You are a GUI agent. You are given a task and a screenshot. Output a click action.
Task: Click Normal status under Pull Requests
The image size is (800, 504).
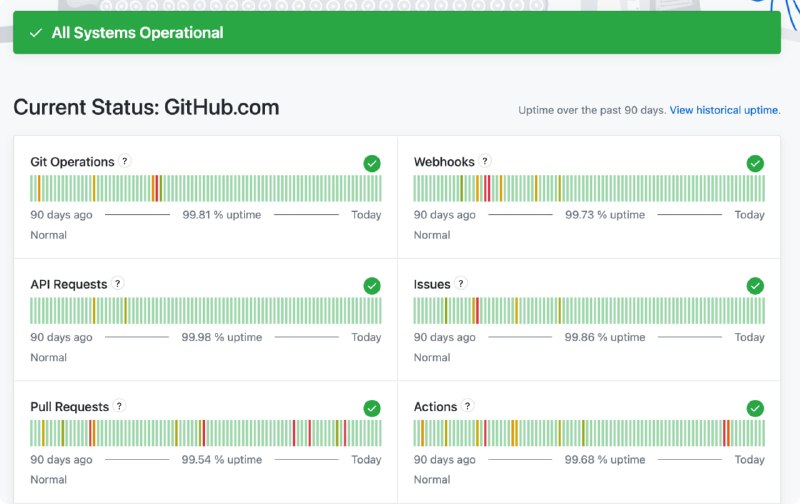(x=48, y=480)
